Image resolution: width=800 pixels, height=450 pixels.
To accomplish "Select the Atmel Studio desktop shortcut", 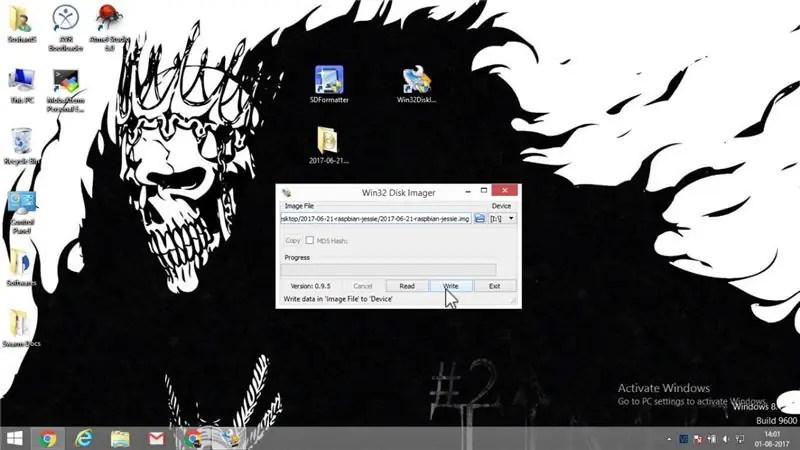I will click(109, 28).
